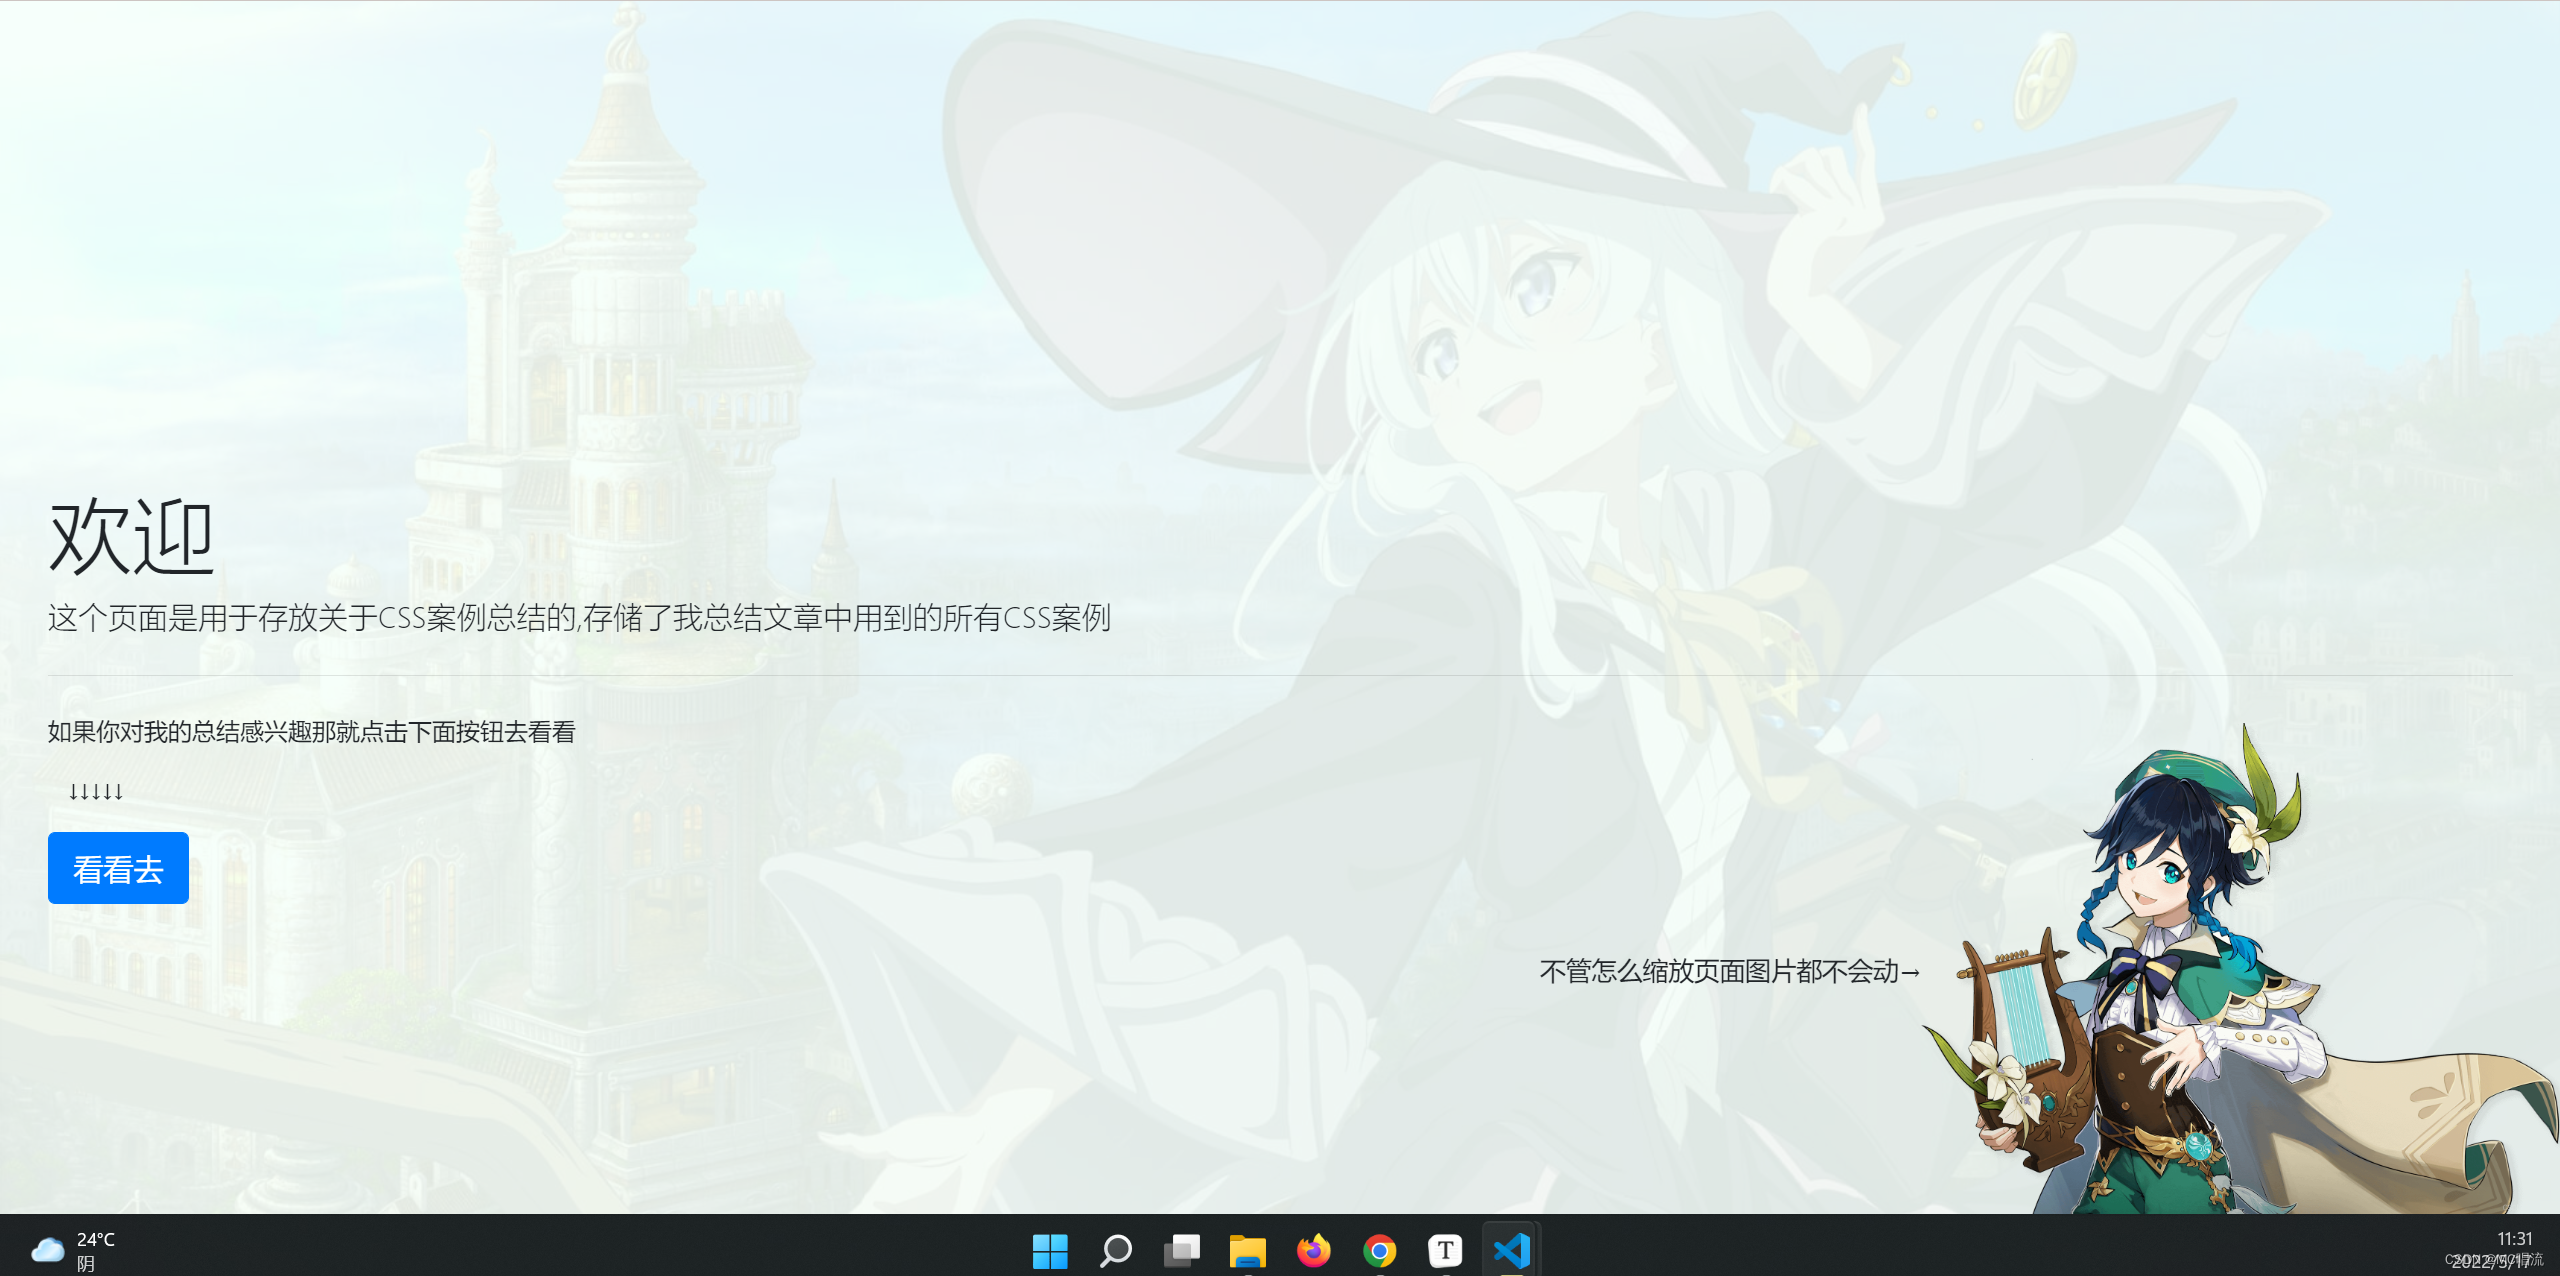Click the downward arrows above the button
This screenshot has width=2560, height=1276.
pos(96,792)
